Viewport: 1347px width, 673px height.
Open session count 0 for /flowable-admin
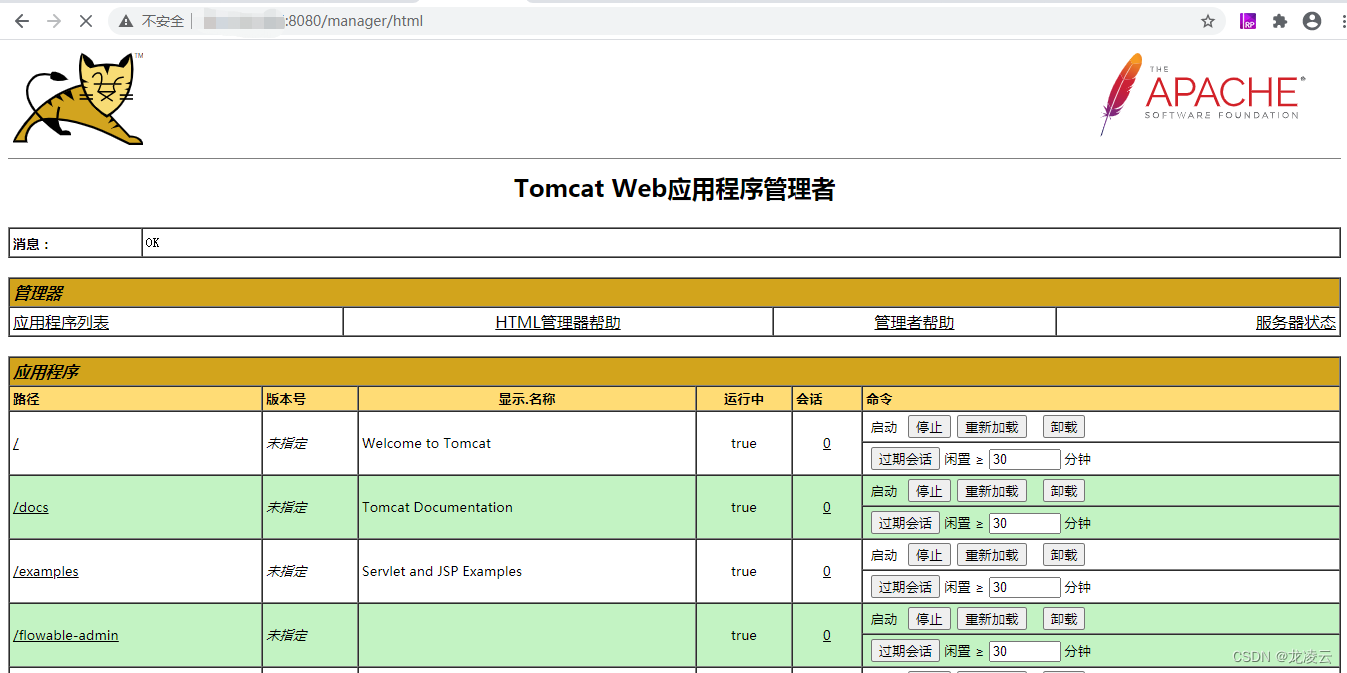click(x=827, y=635)
